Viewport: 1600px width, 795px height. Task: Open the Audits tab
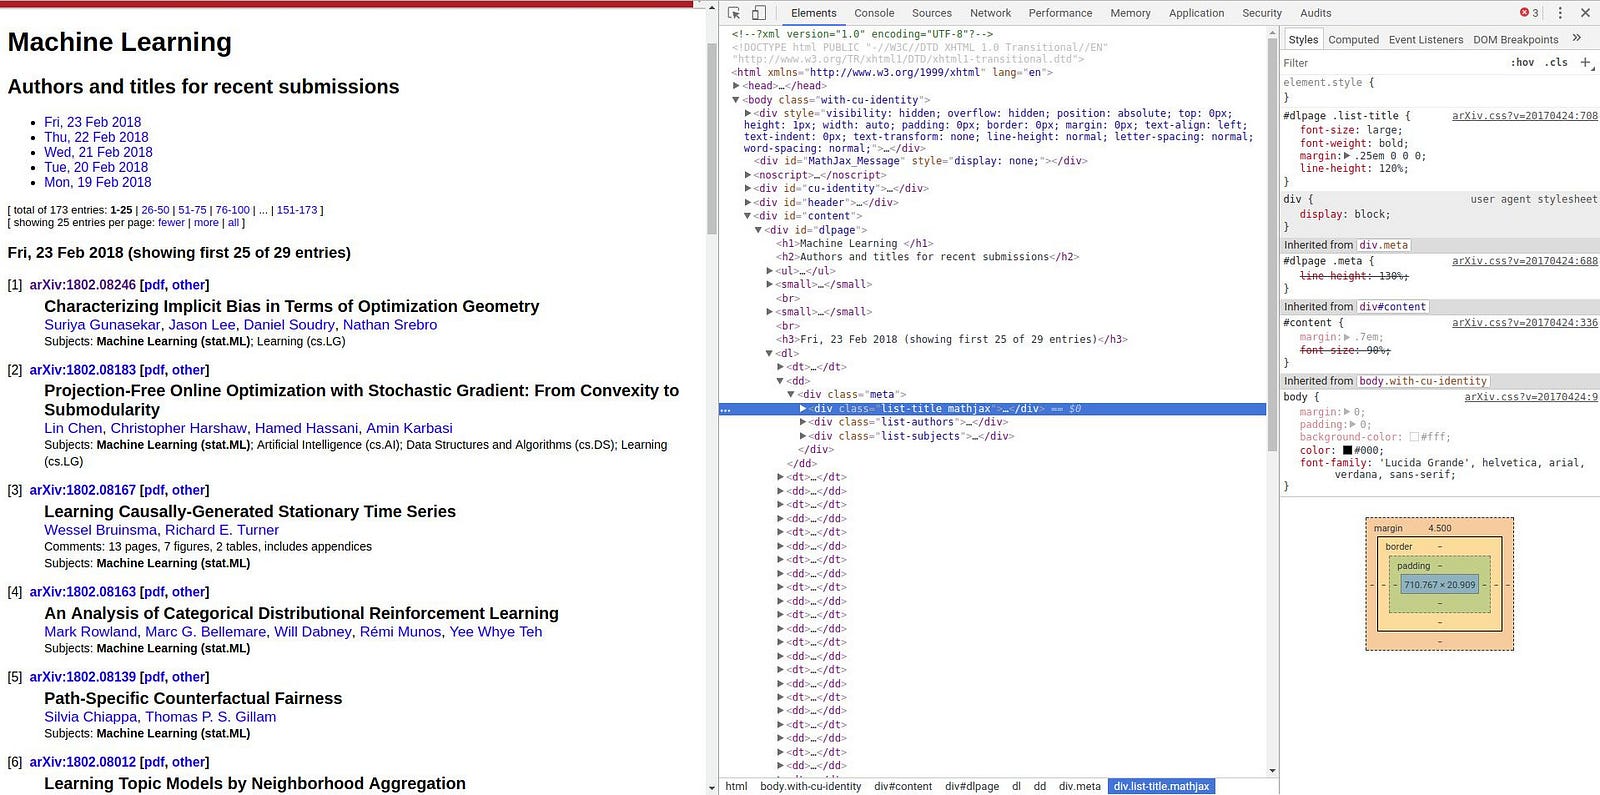coord(1315,13)
